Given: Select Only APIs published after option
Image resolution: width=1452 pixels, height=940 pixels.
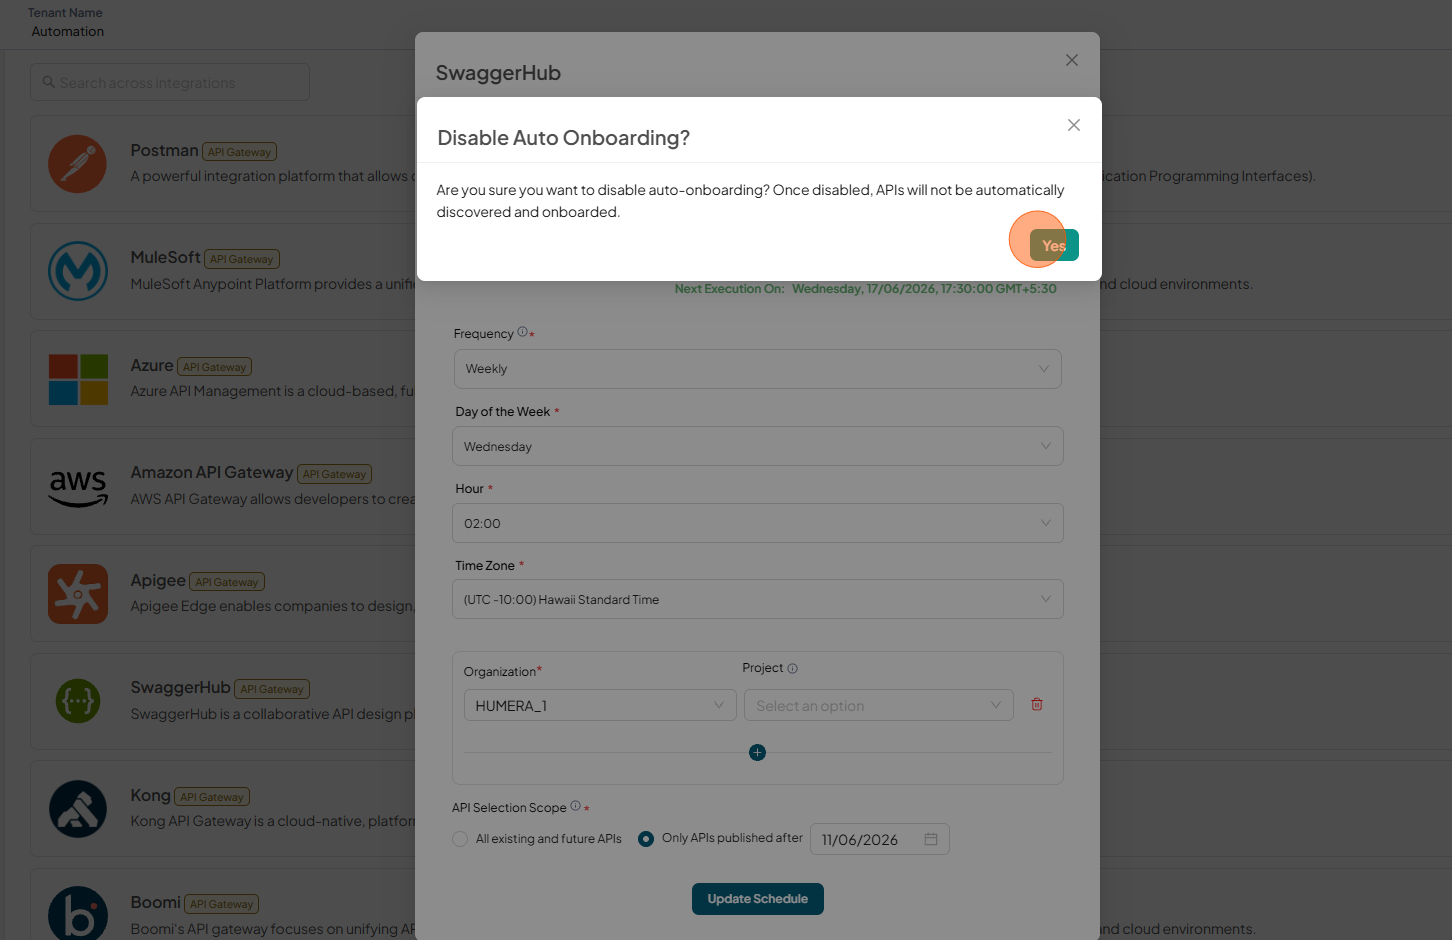Looking at the screenshot, I should (x=646, y=839).
